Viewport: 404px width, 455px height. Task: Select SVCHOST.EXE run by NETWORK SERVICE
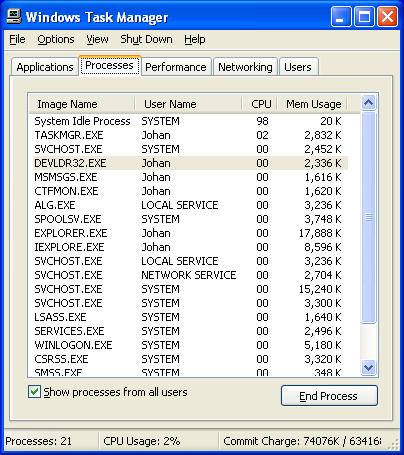tap(190, 275)
